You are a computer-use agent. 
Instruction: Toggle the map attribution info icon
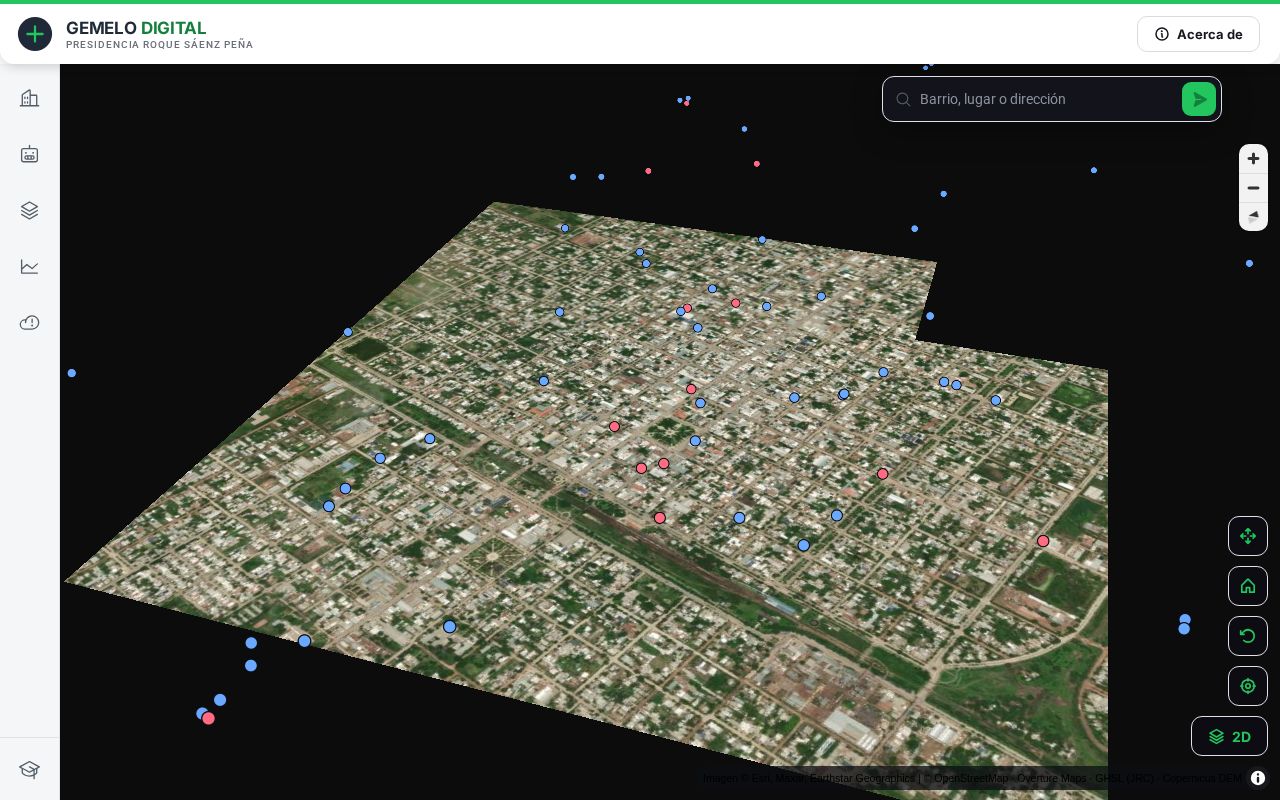1258,778
